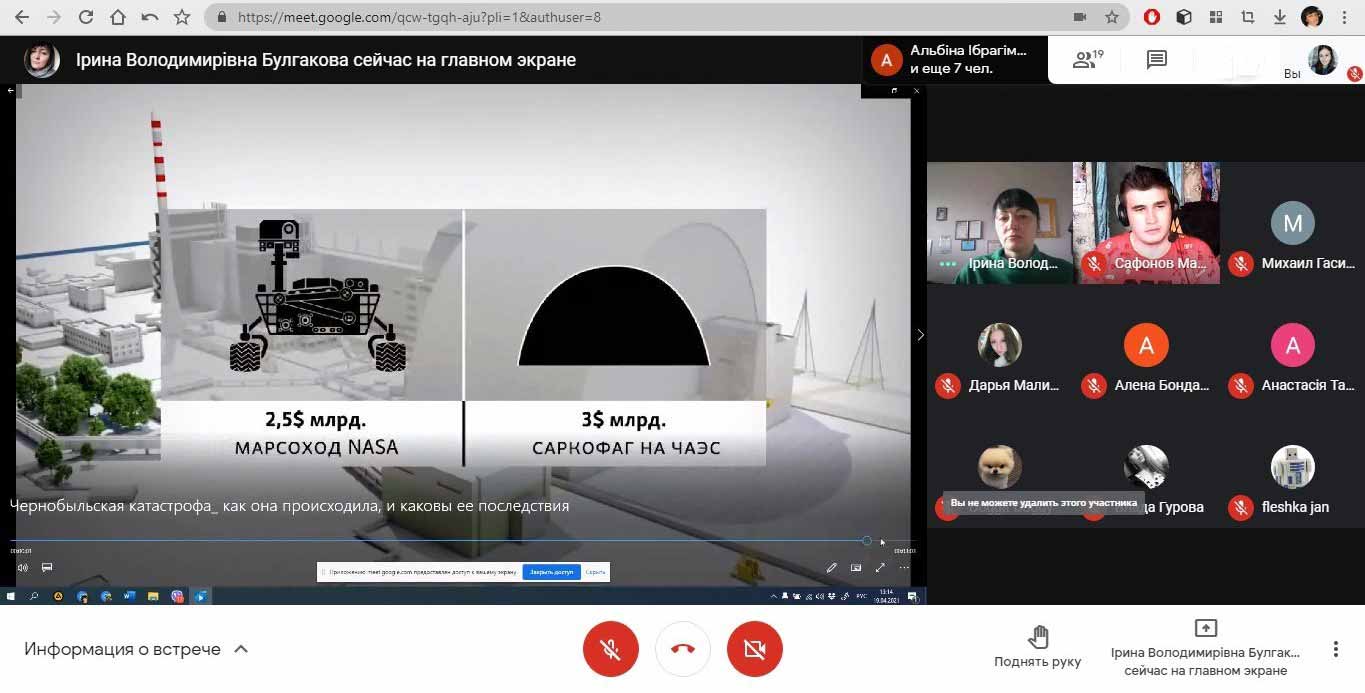Open the presentation now status button
This screenshot has height=693, width=1365.
point(1205,648)
